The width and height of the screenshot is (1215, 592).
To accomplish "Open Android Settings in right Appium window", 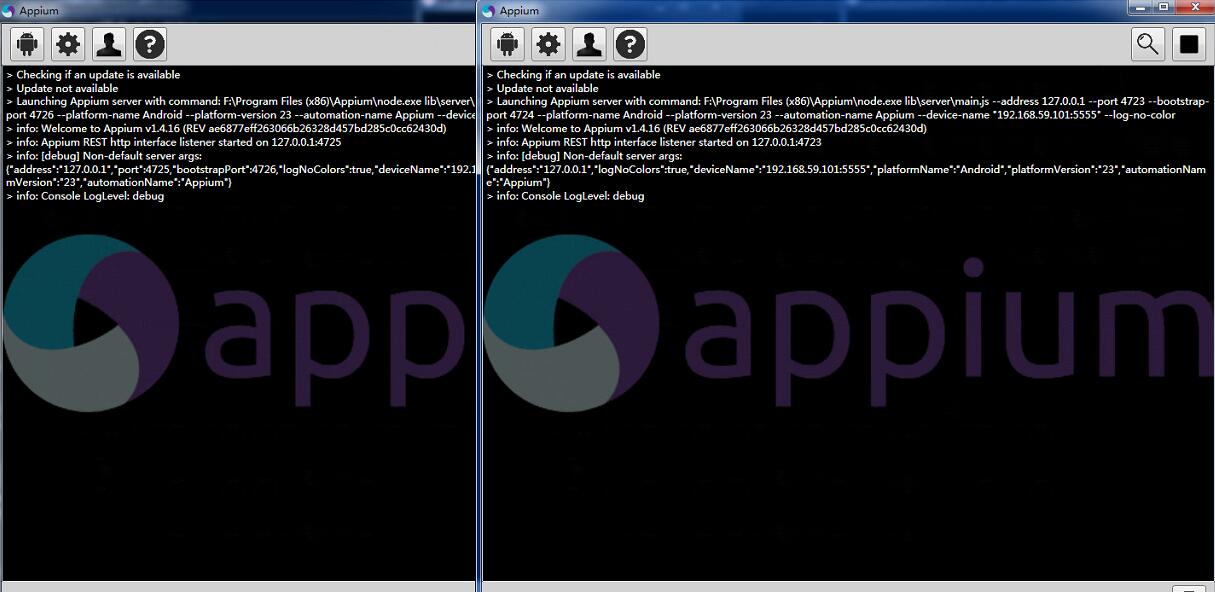I will (x=508, y=44).
